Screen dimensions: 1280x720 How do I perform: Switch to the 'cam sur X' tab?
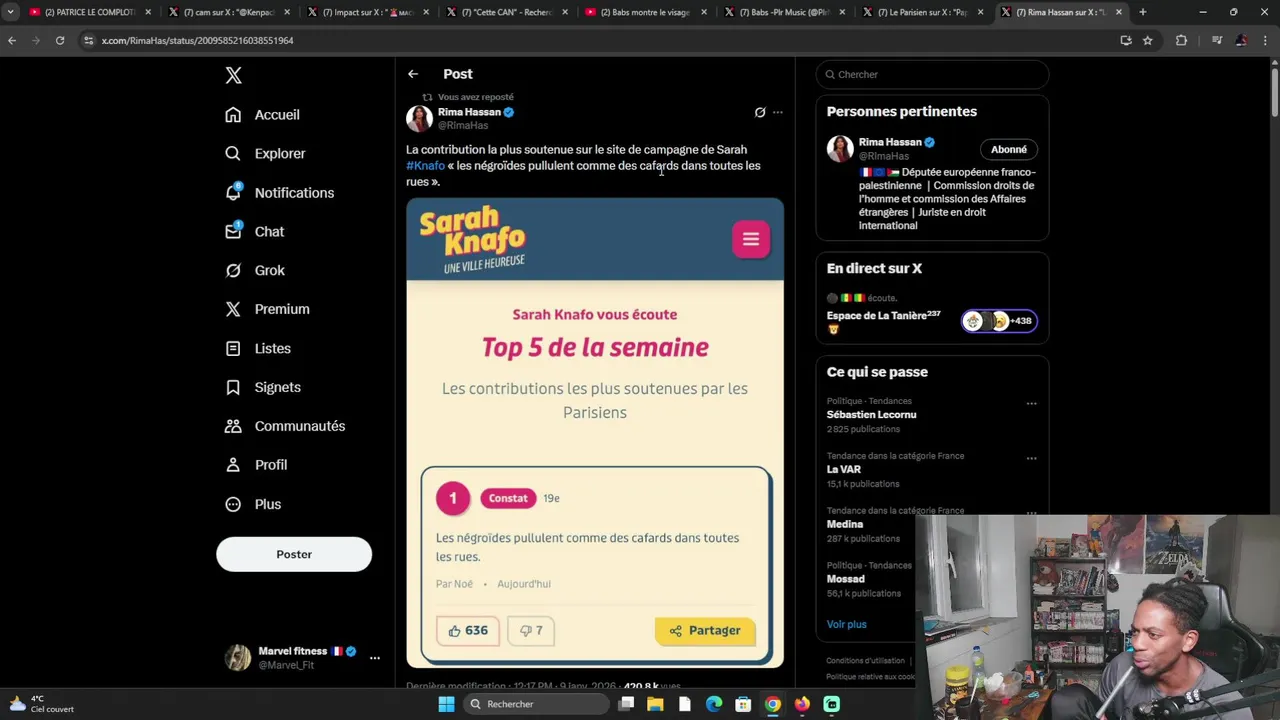pos(229,12)
